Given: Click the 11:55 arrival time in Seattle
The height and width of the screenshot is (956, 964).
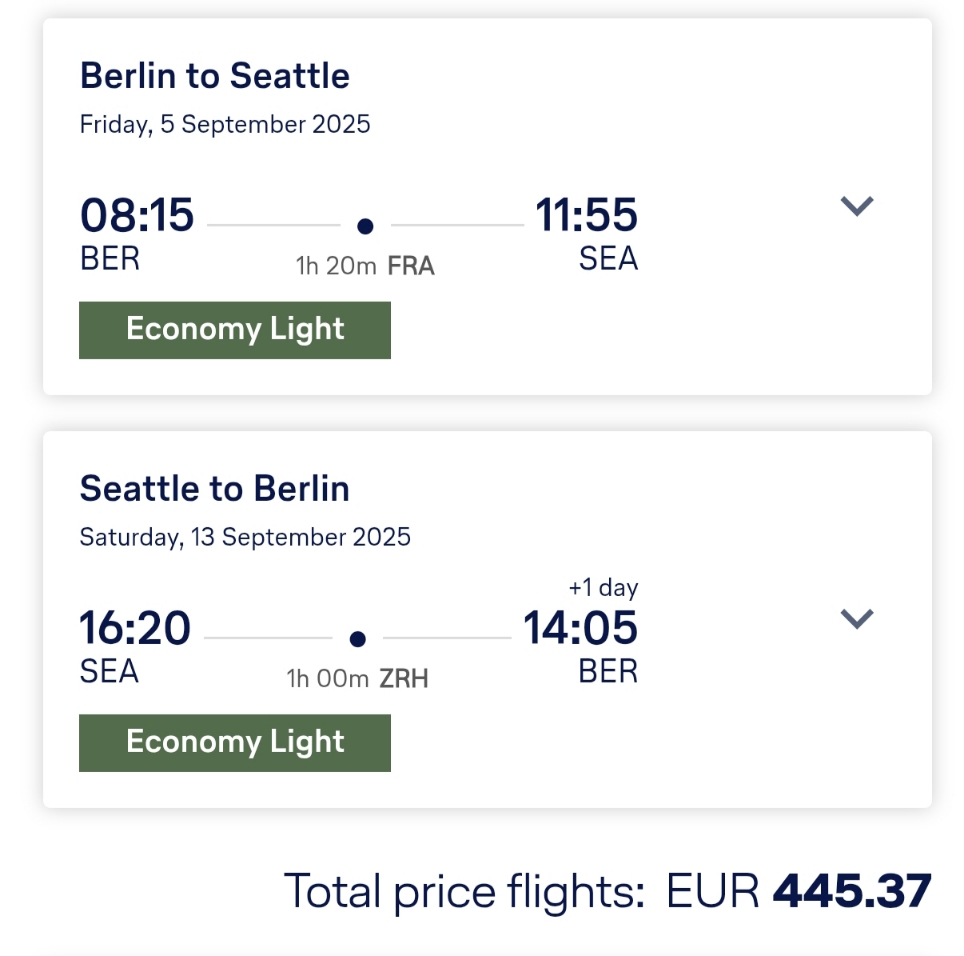Looking at the screenshot, I should [x=587, y=215].
